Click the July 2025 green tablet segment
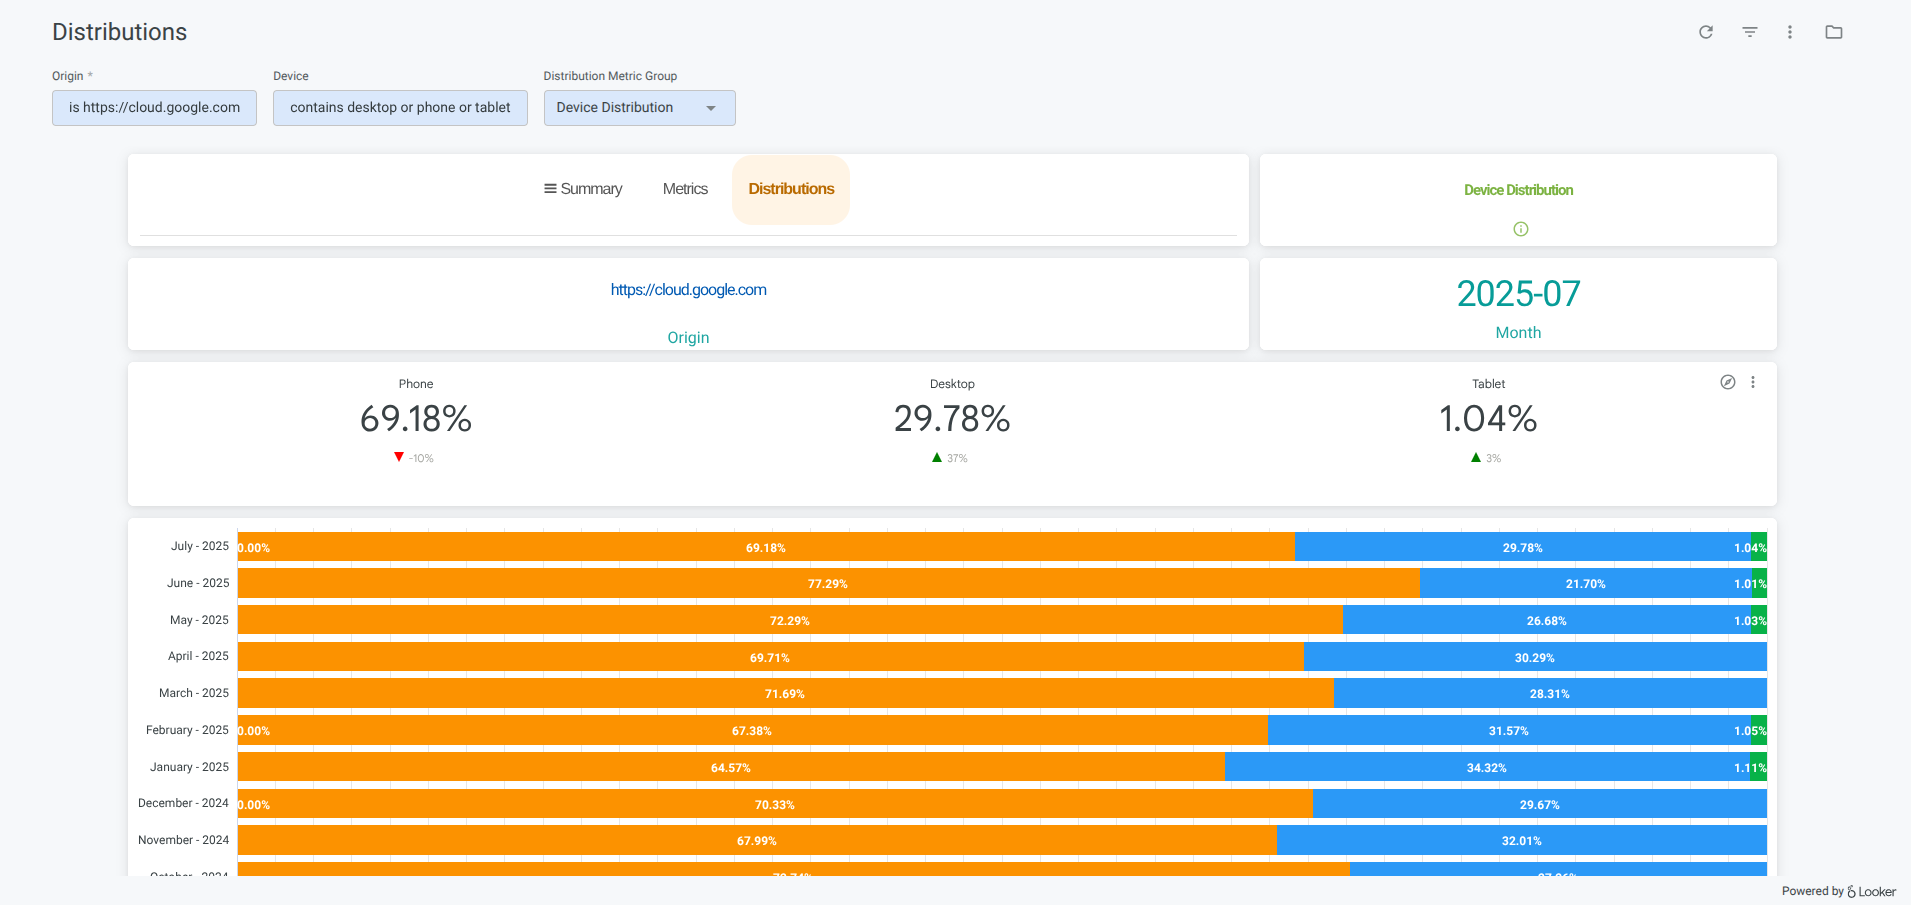 1759,547
